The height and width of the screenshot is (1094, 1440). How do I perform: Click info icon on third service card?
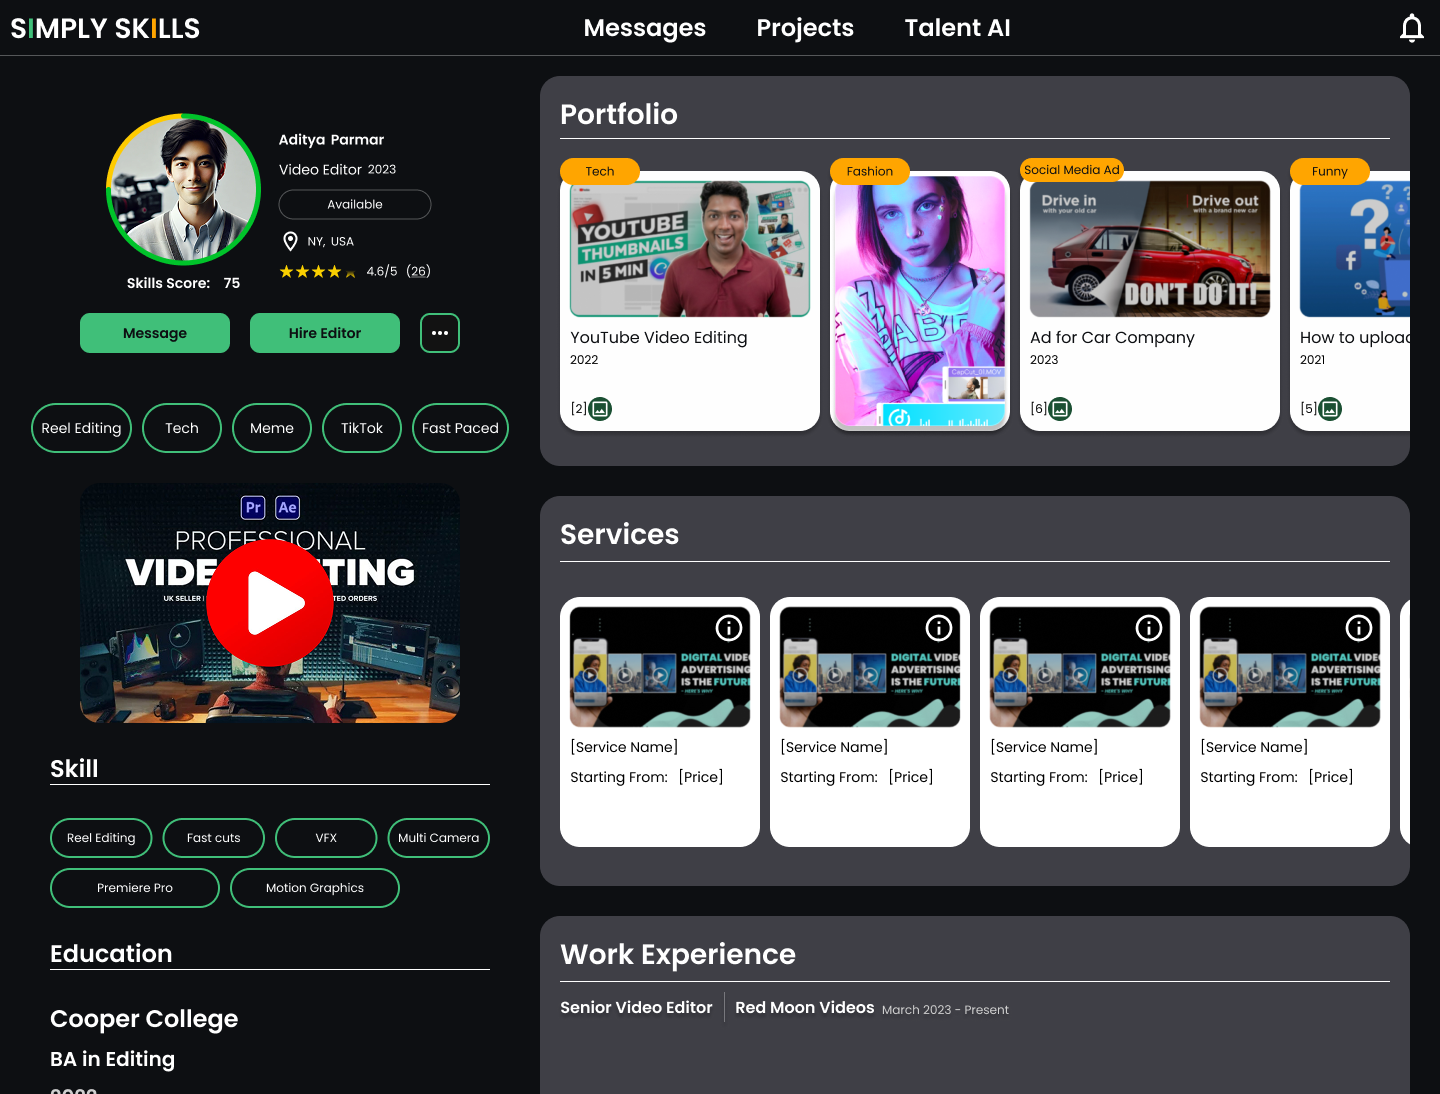tap(1149, 628)
